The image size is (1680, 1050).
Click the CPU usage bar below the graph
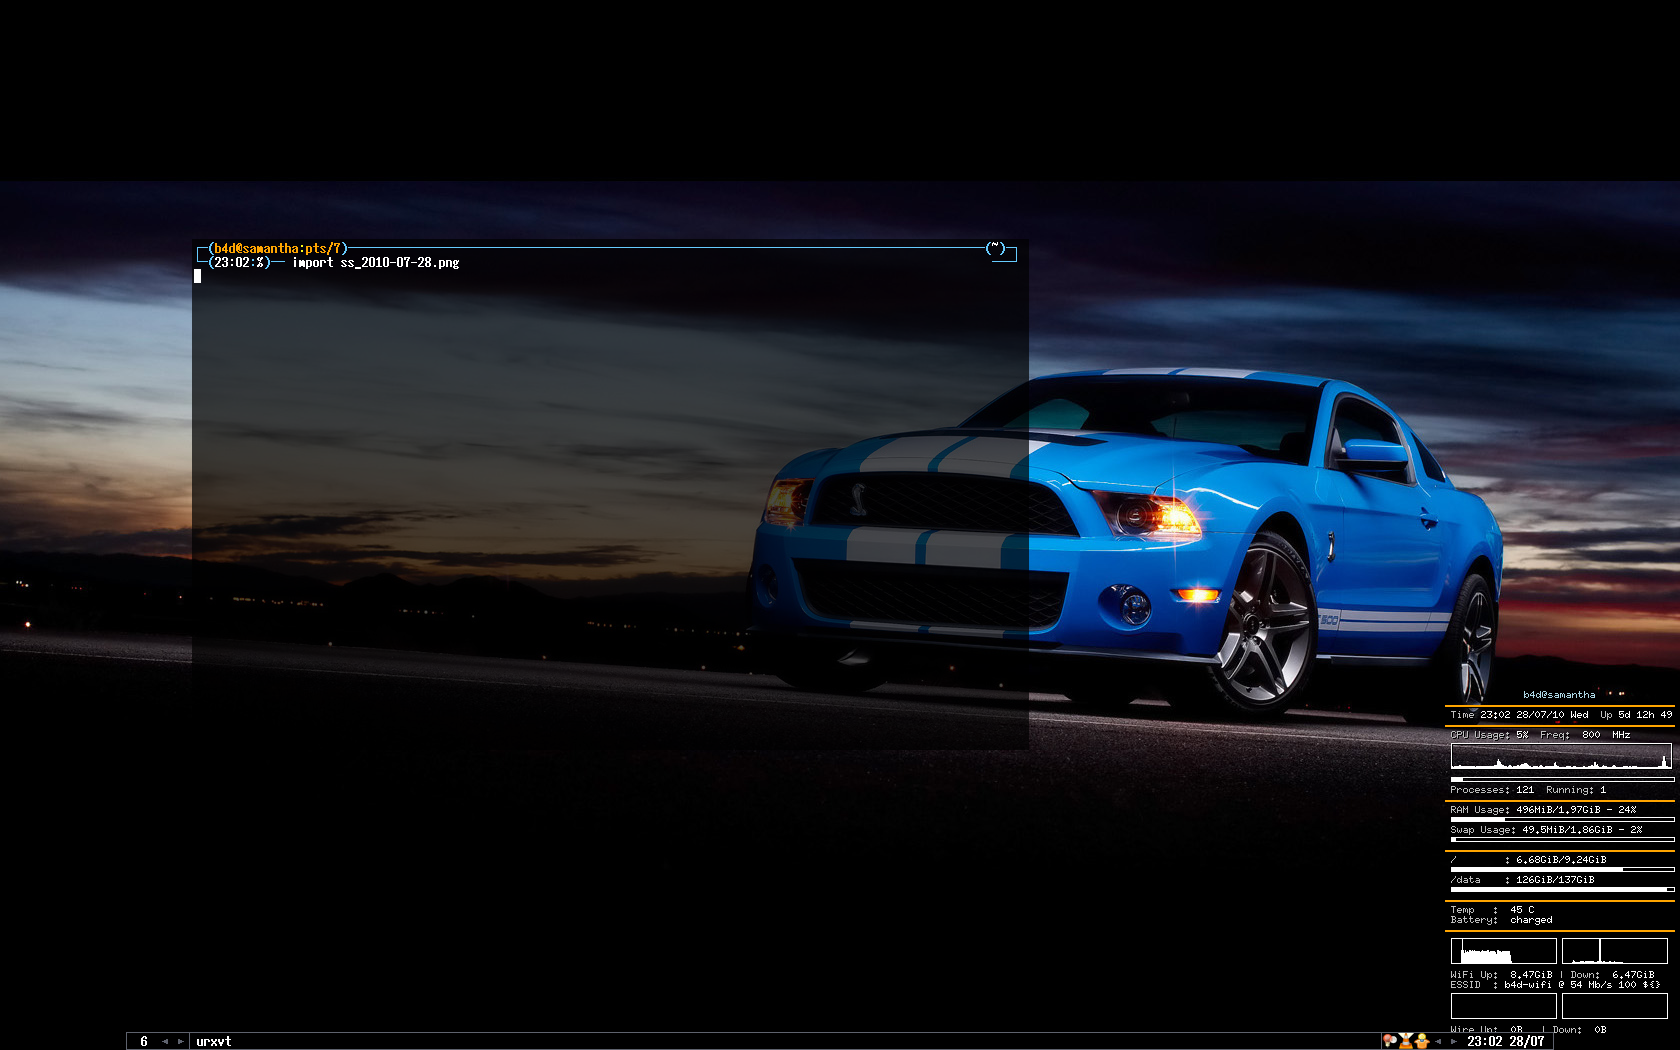(1562, 779)
